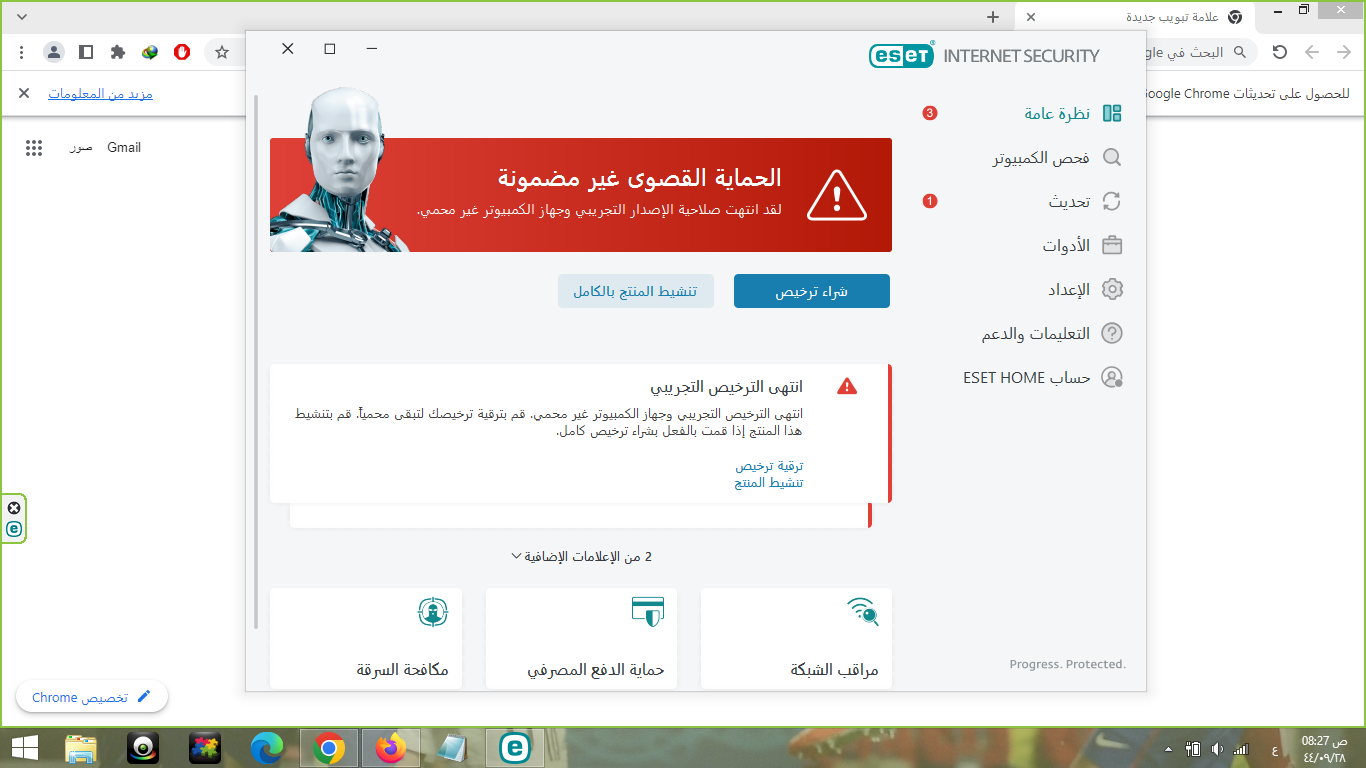Close the floating side widget with X

14,507
